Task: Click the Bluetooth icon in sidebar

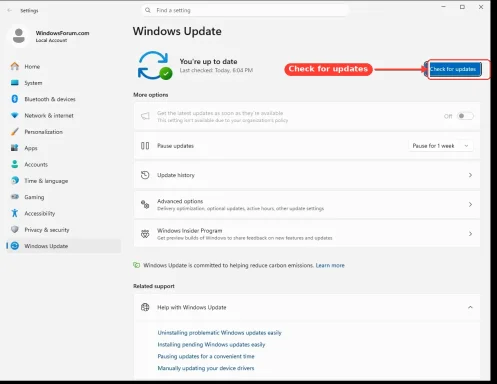Action: 15,99
